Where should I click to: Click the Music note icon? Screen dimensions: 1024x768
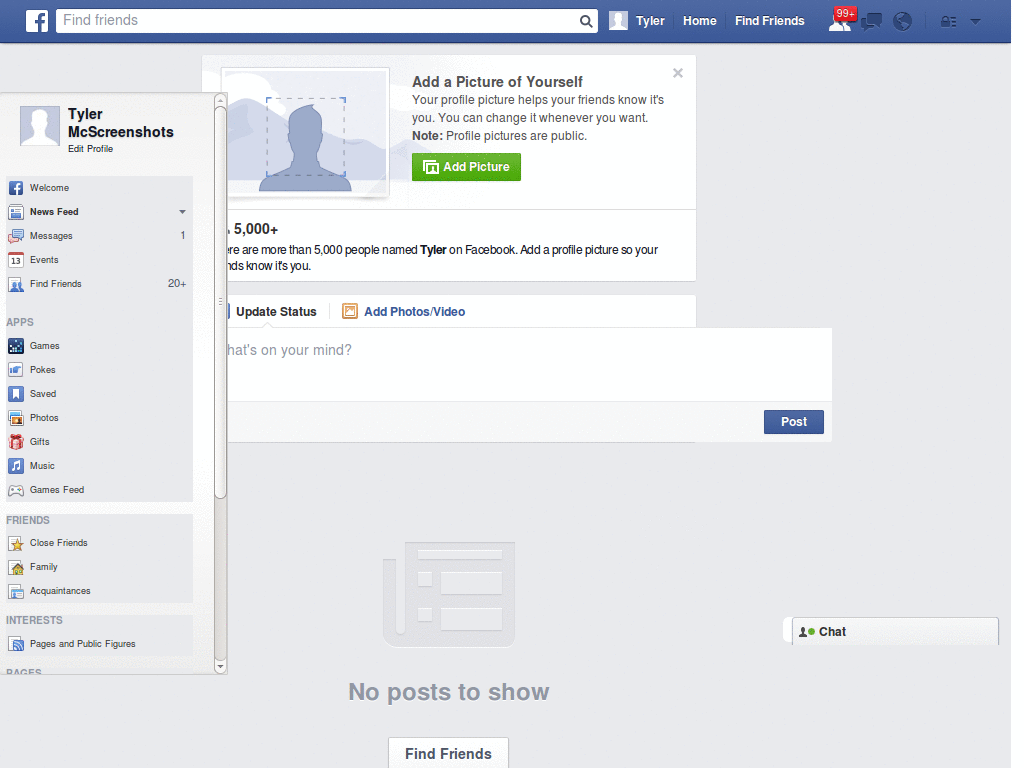click(x=16, y=466)
